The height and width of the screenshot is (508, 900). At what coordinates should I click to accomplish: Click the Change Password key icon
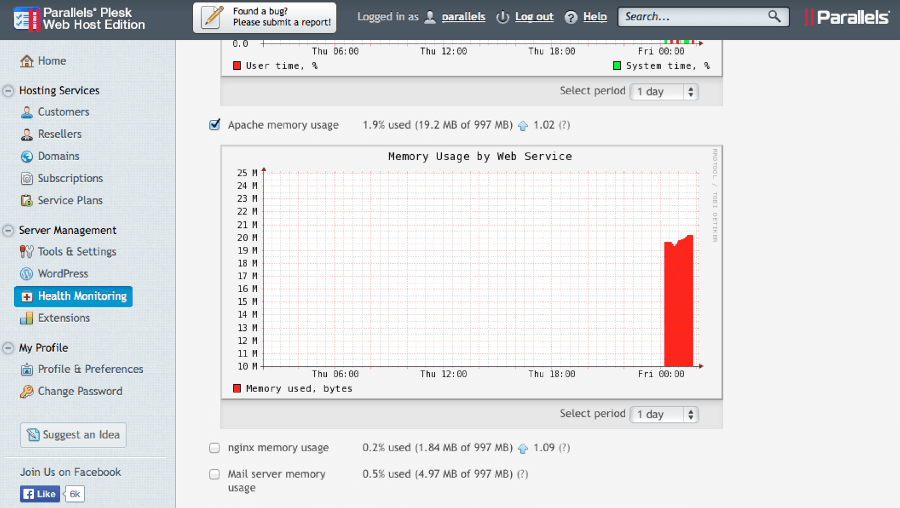coord(26,391)
